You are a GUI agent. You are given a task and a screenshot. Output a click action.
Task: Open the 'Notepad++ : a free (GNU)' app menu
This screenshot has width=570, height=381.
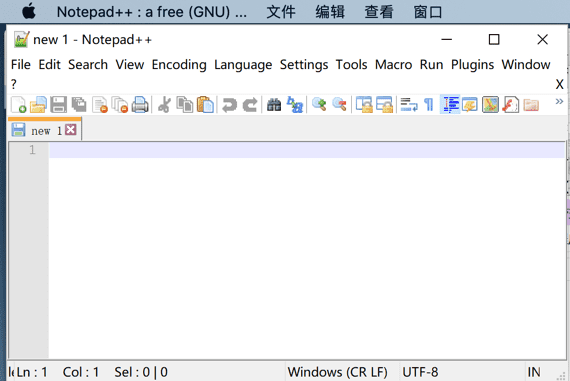pos(152,12)
